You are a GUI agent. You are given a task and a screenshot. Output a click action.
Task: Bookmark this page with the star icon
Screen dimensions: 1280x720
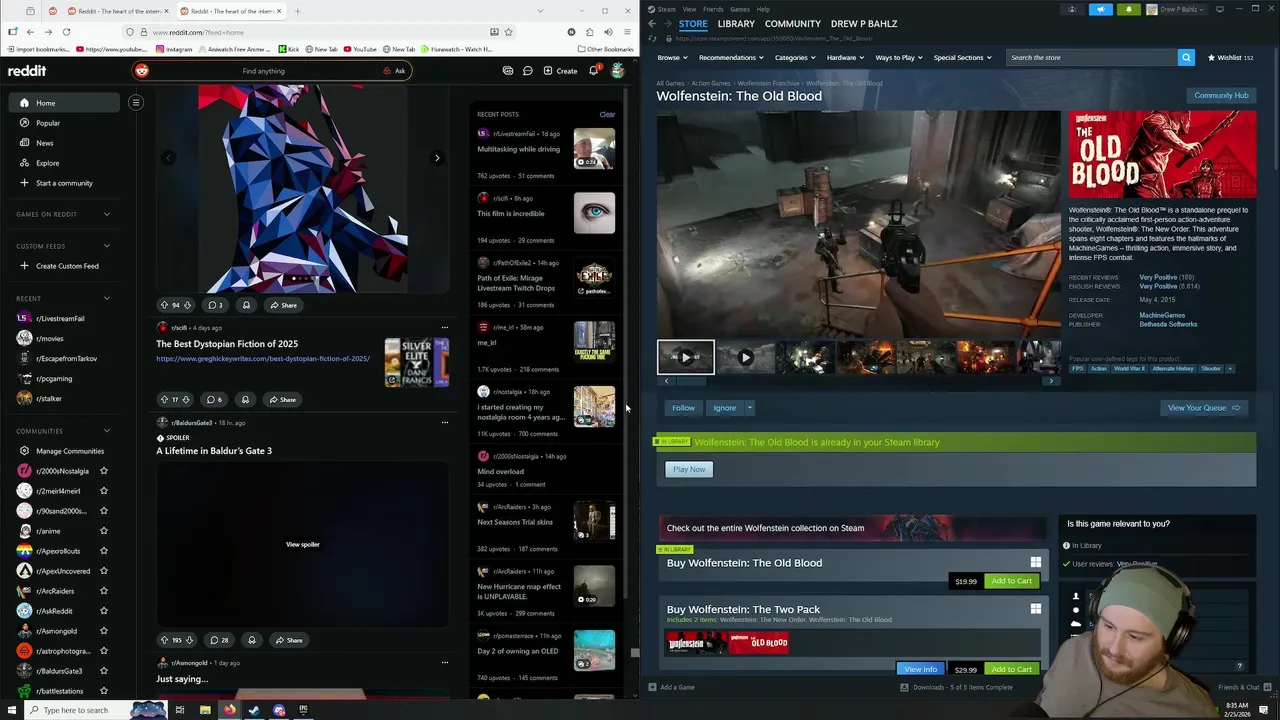point(508,32)
